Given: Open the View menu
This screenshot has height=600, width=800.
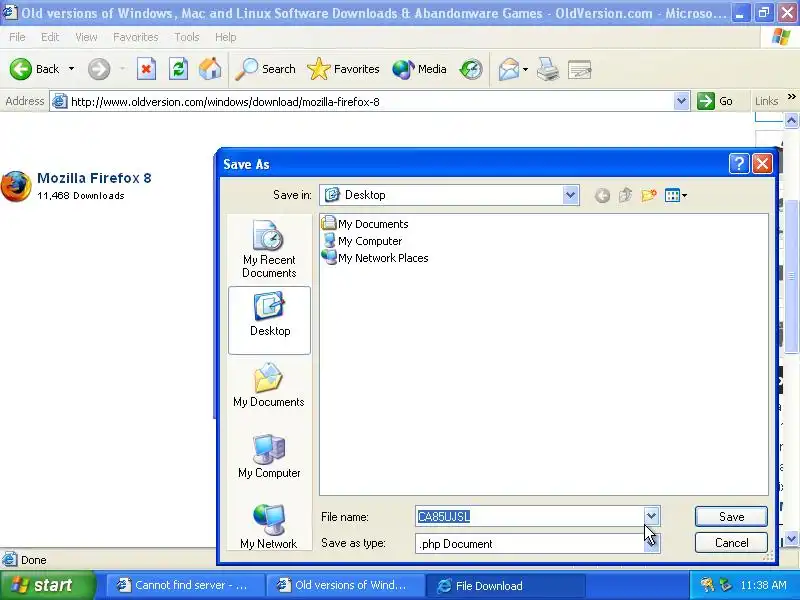Looking at the screenshot, I should click(x=86, y=37).
